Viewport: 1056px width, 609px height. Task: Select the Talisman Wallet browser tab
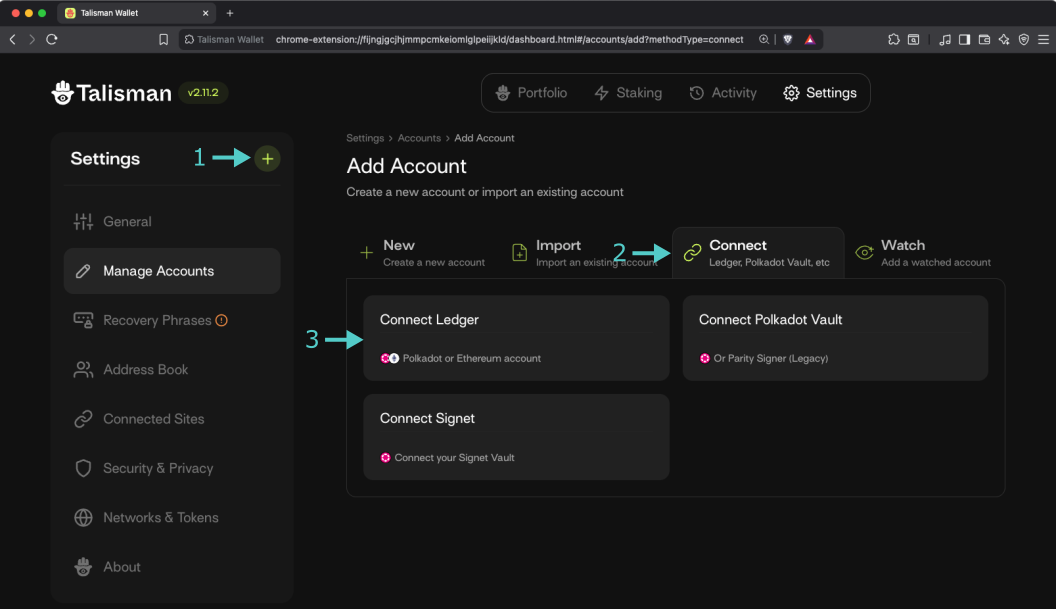137,13
